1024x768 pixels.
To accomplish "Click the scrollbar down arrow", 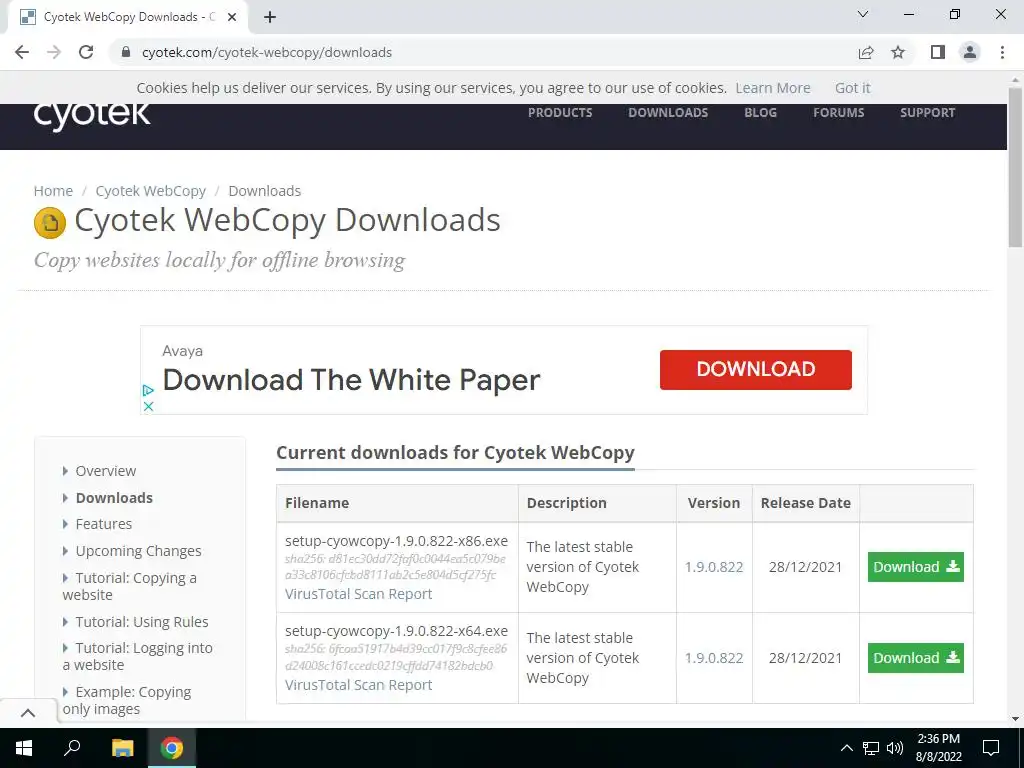I will coord(1015,719).
